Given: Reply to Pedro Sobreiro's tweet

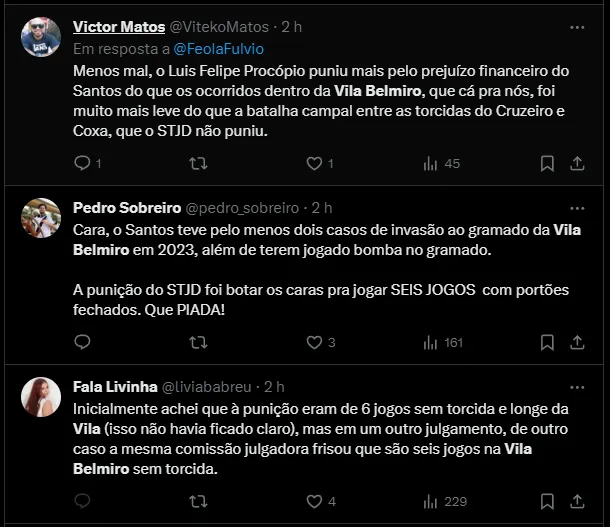Looking at the screenshot, I should tap(83, 343).
